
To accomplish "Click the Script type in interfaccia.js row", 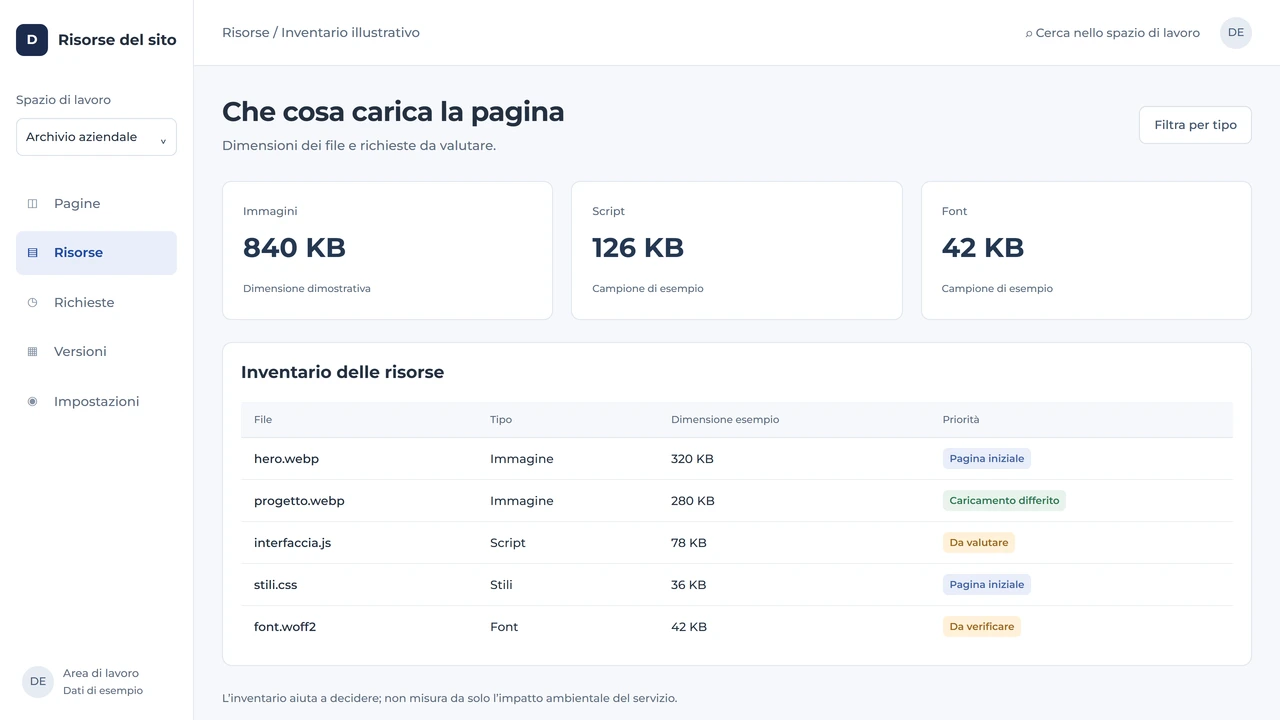I will [508, 543].
